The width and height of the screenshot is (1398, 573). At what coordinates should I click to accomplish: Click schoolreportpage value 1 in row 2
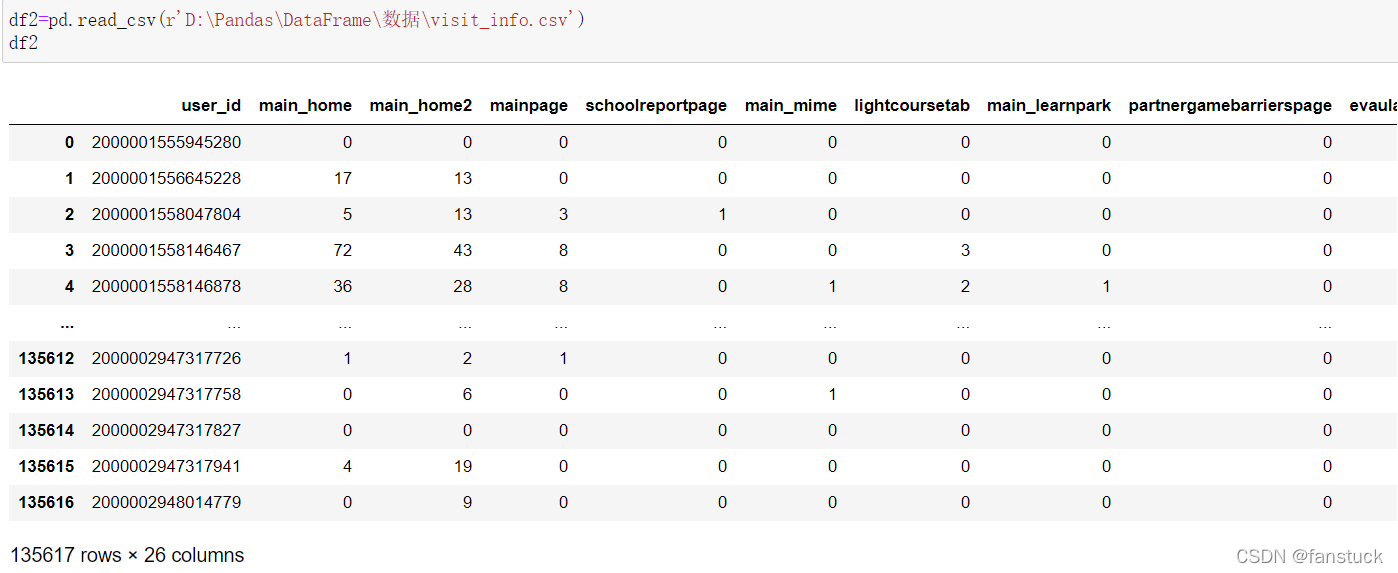722,214
